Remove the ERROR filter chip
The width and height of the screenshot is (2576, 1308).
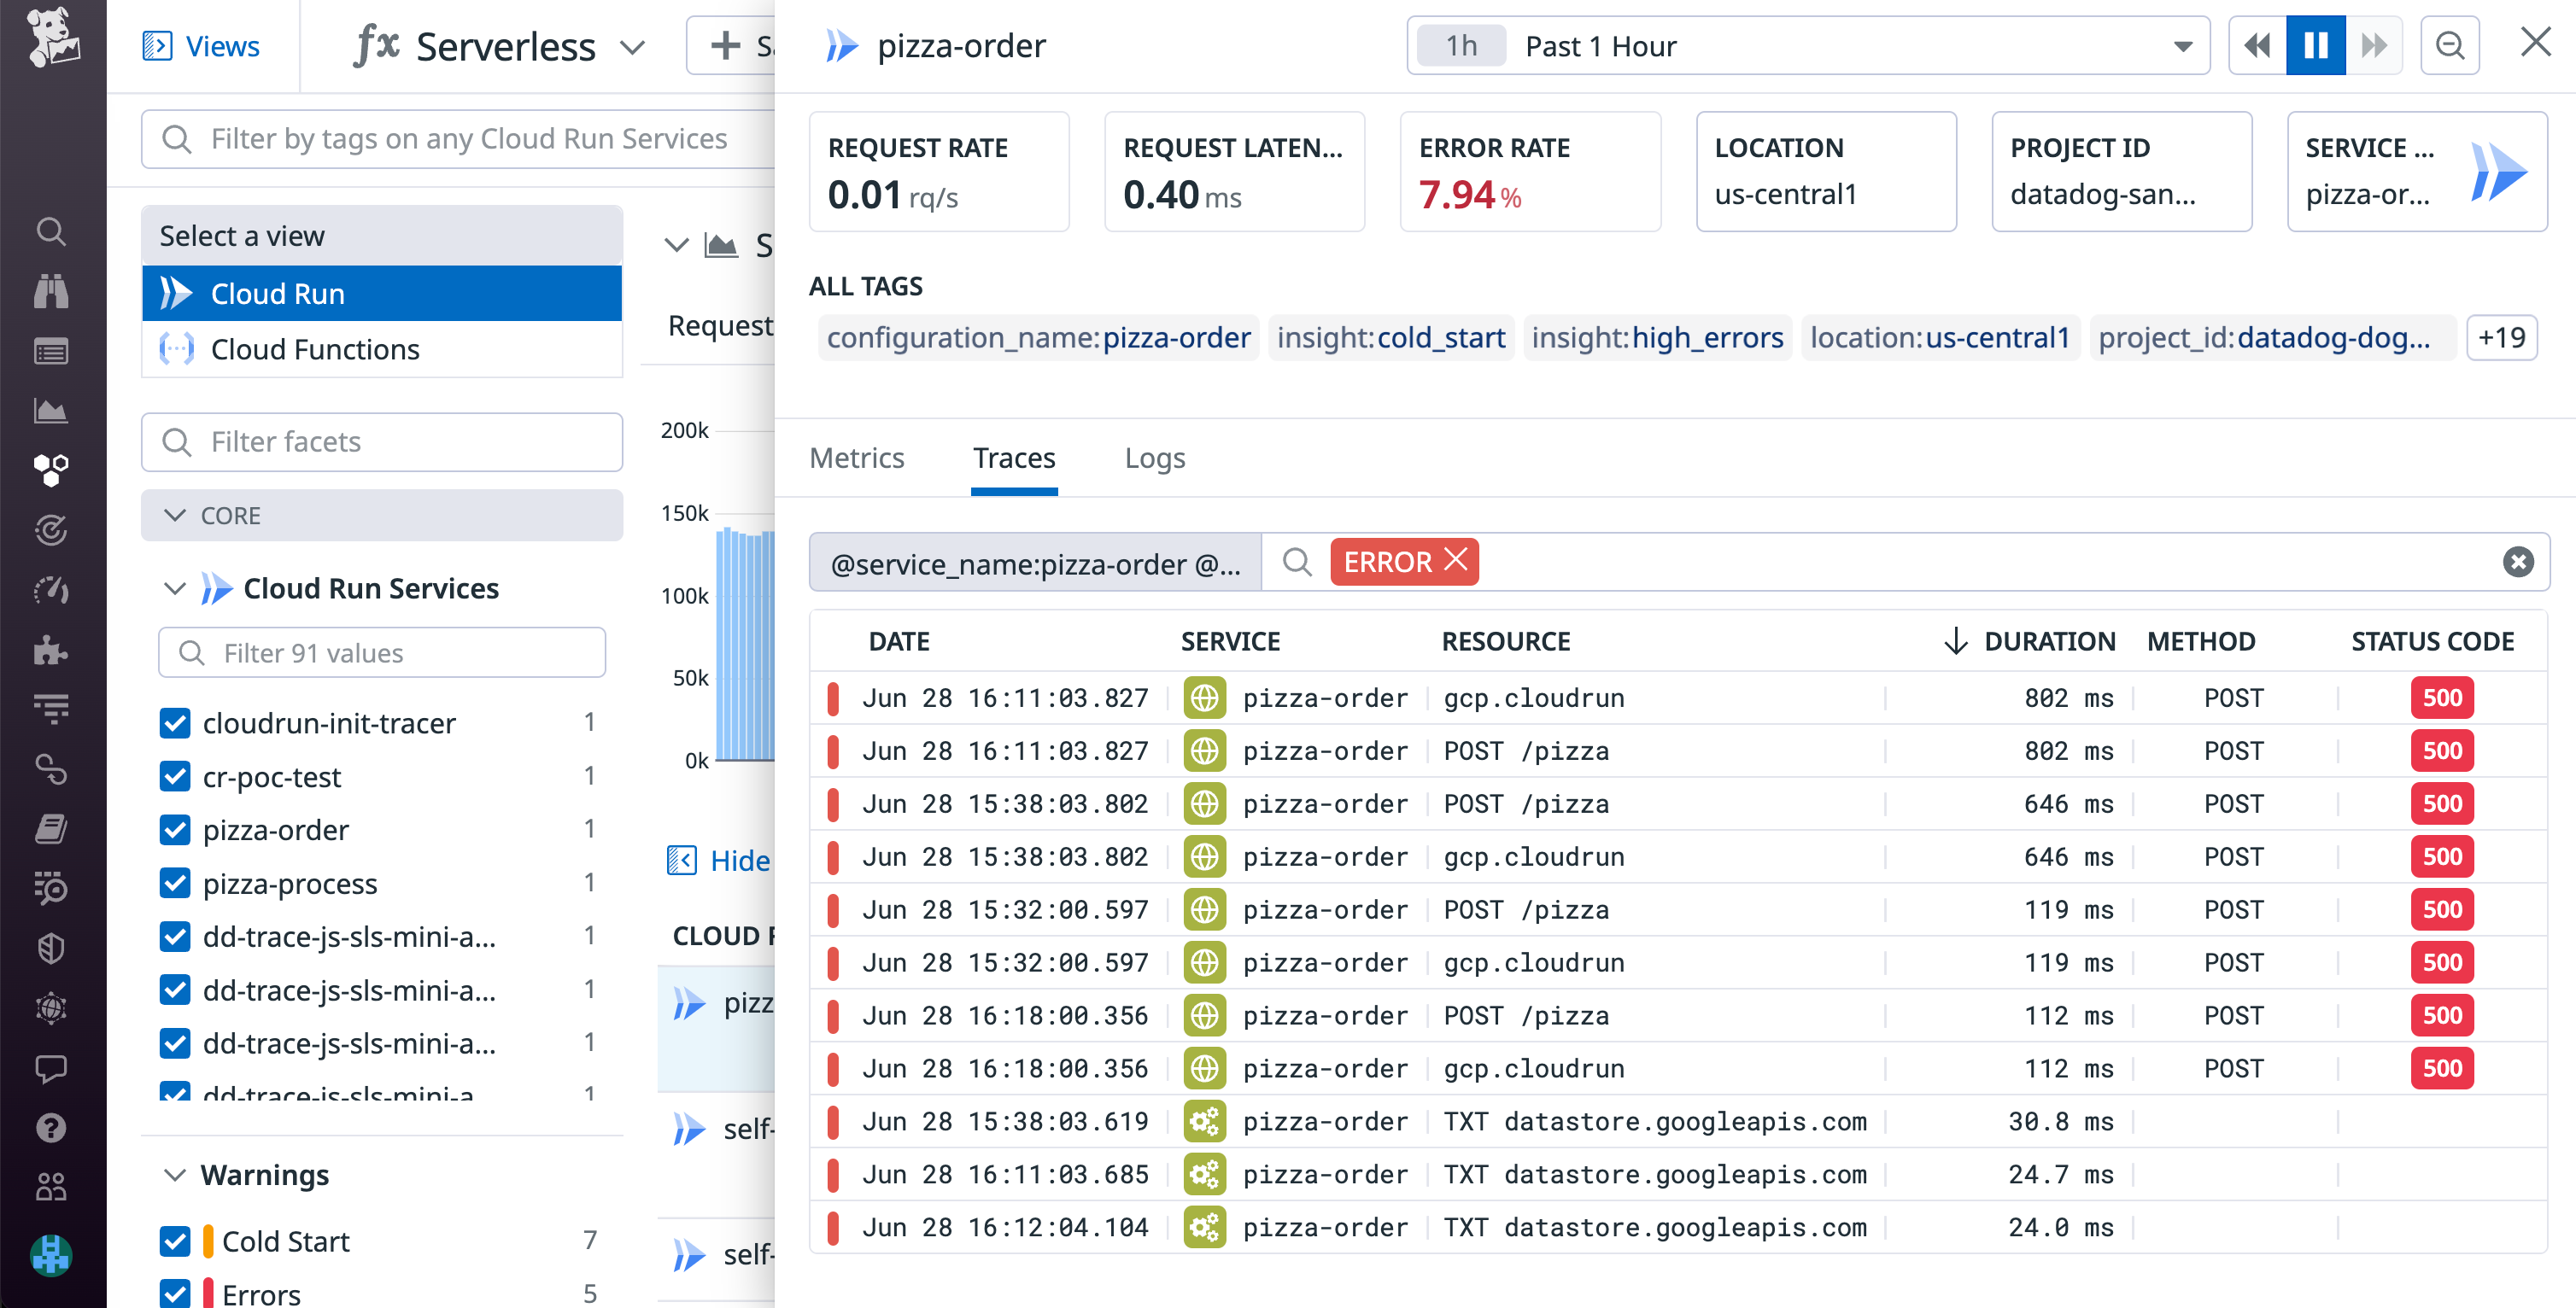(x=1458, y=561)
